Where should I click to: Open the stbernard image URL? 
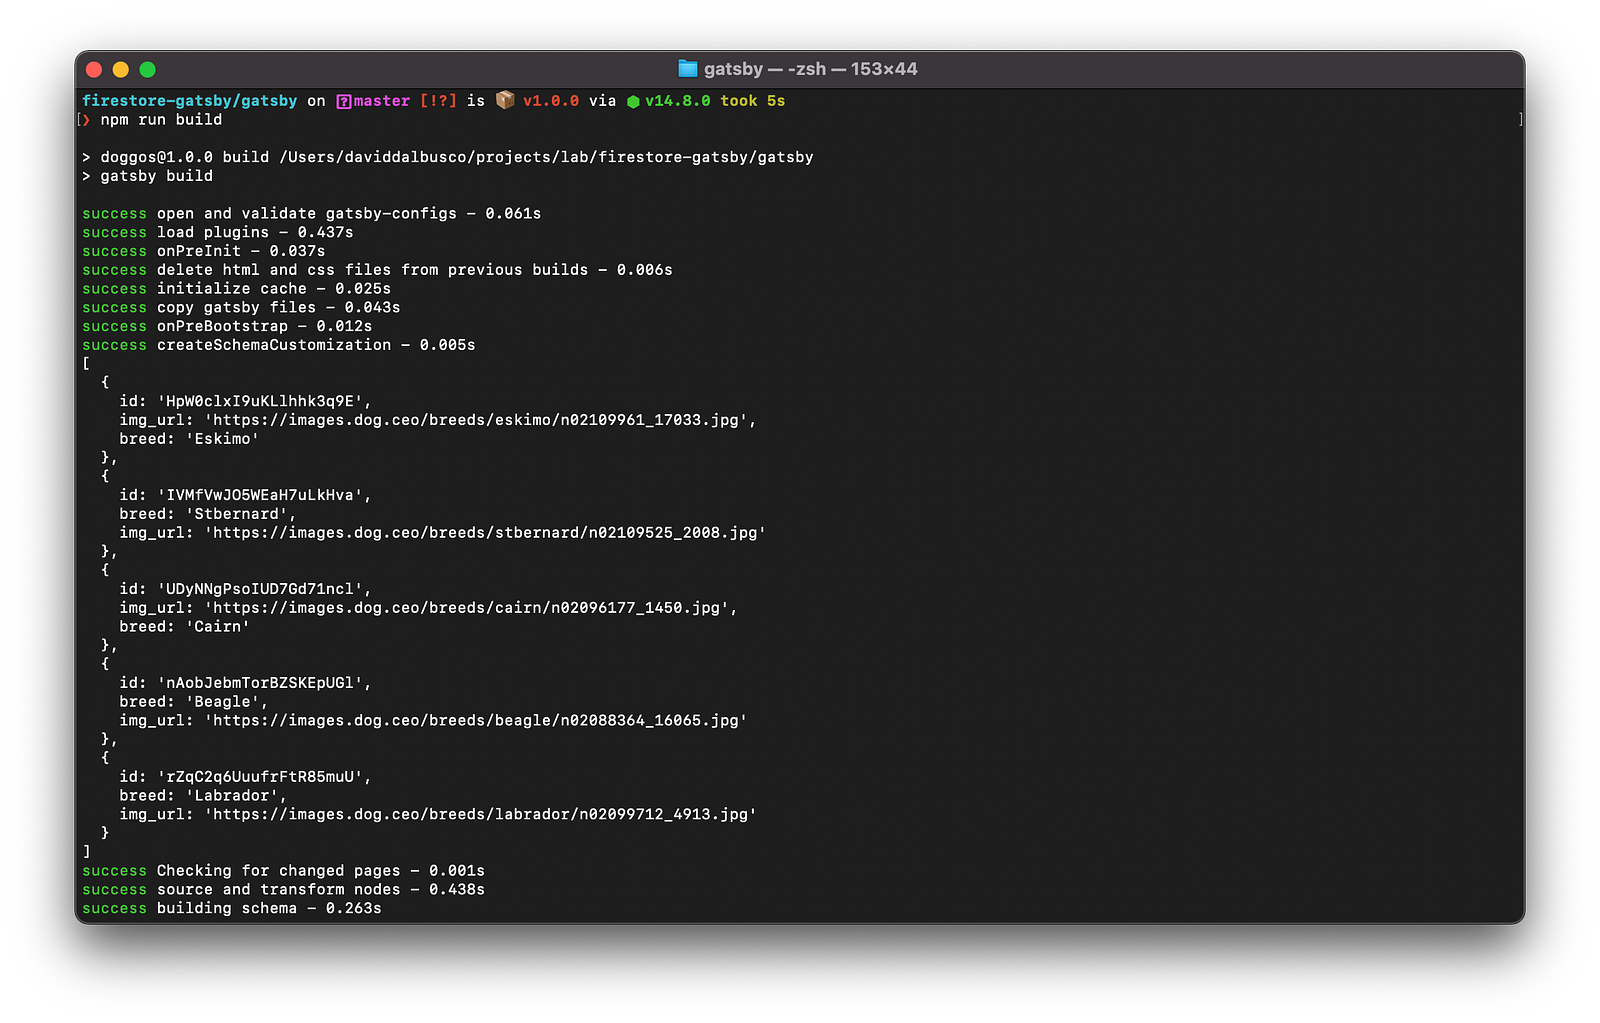coord(485,533)
